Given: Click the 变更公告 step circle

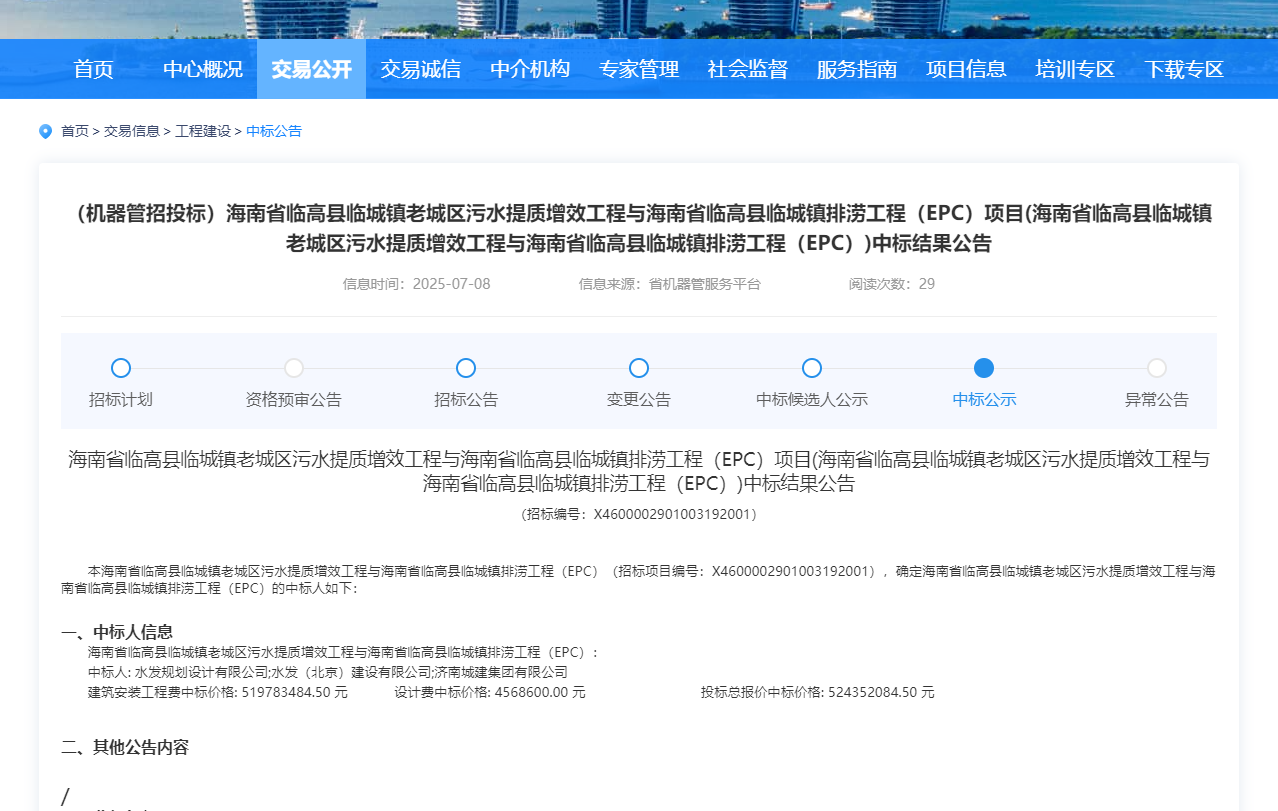Looking at the screenshot, I should (639, 367).
